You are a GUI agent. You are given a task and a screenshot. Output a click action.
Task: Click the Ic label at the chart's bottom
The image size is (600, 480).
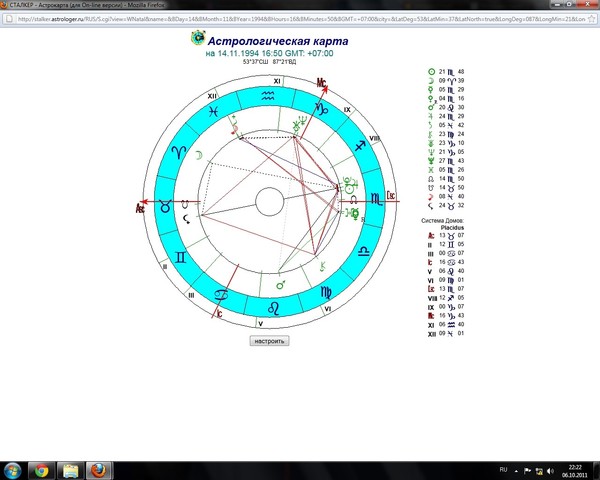click(x=219, y=314)
